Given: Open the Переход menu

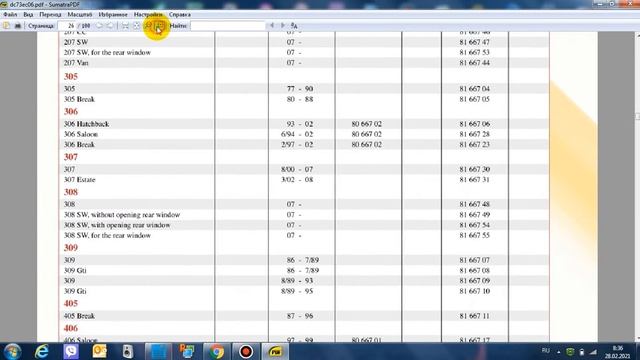Looking at the screenshot, I should (50, 14).
